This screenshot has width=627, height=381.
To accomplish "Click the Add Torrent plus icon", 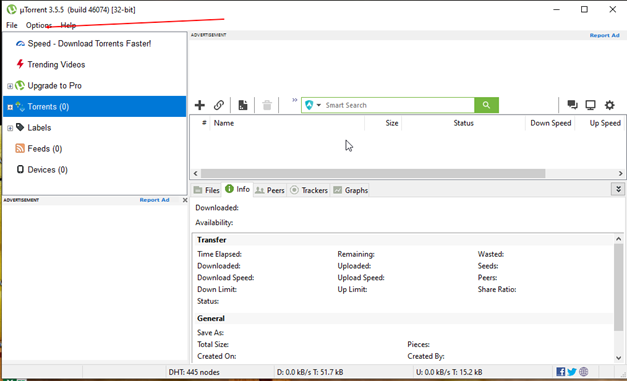I will pyautogui.click(x=200, y=105).
